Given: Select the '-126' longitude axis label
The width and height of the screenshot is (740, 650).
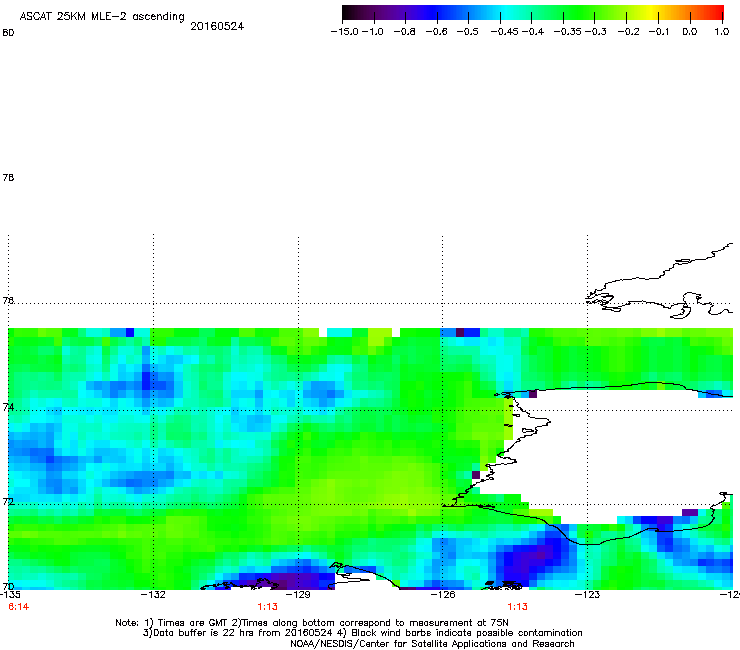Looking at the screenshot, I should click(x=443, y=594).
